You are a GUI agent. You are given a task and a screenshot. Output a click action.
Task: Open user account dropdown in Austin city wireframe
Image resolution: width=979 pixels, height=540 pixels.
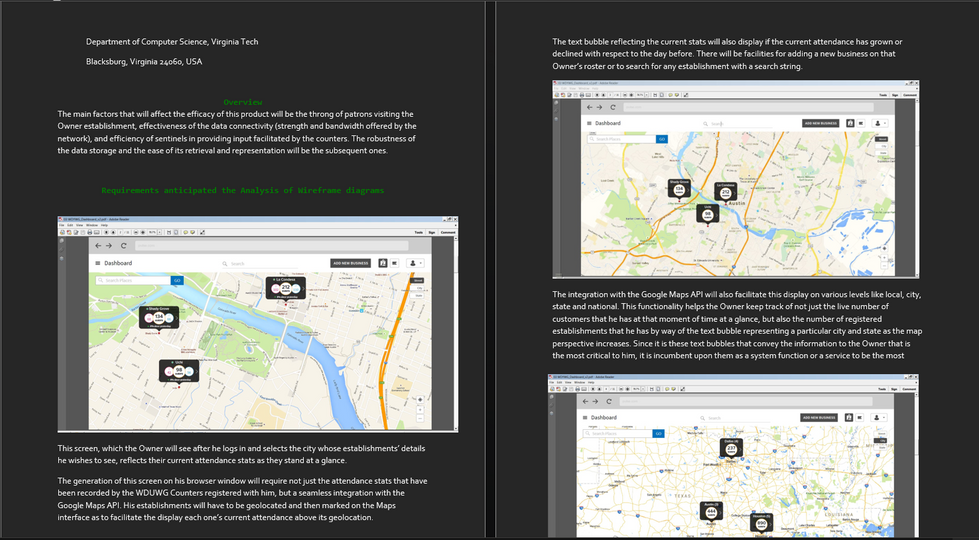[880, 123]
